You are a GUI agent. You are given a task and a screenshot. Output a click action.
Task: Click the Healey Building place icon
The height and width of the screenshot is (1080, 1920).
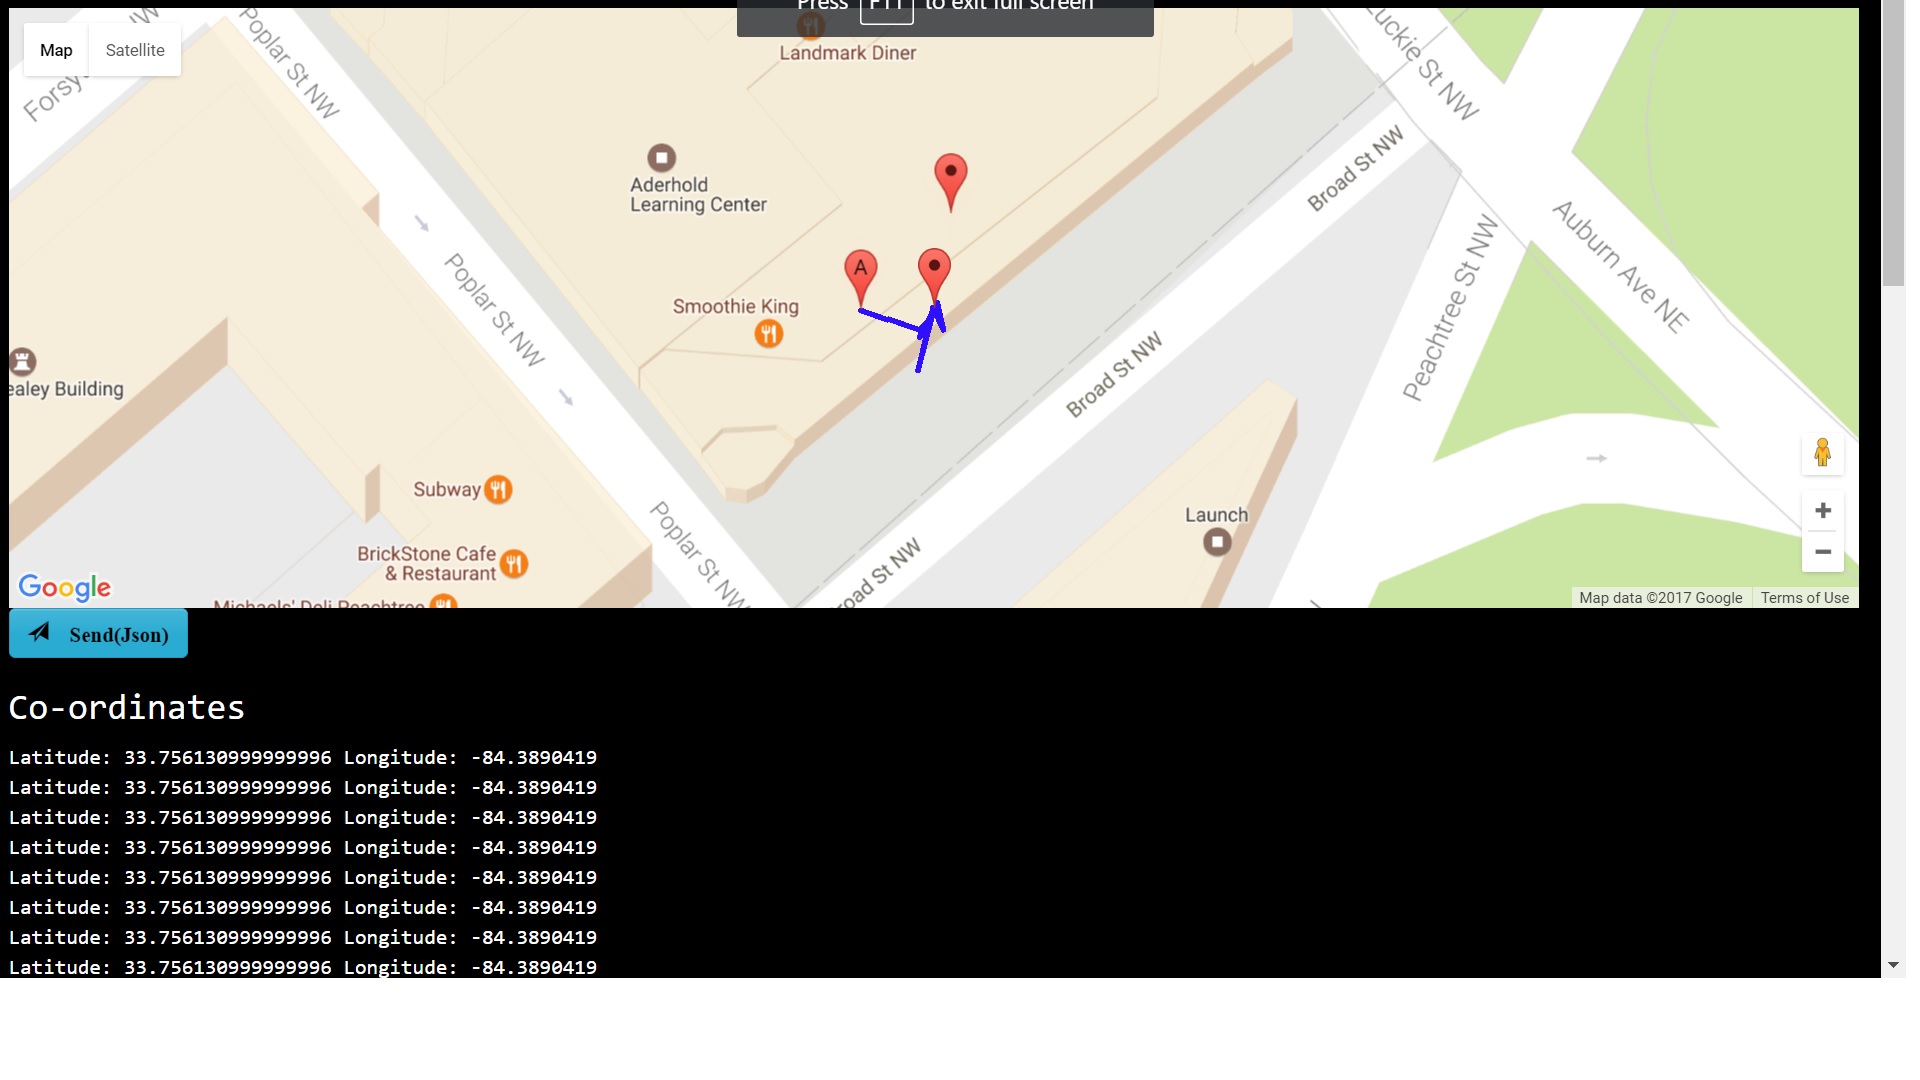23,361
